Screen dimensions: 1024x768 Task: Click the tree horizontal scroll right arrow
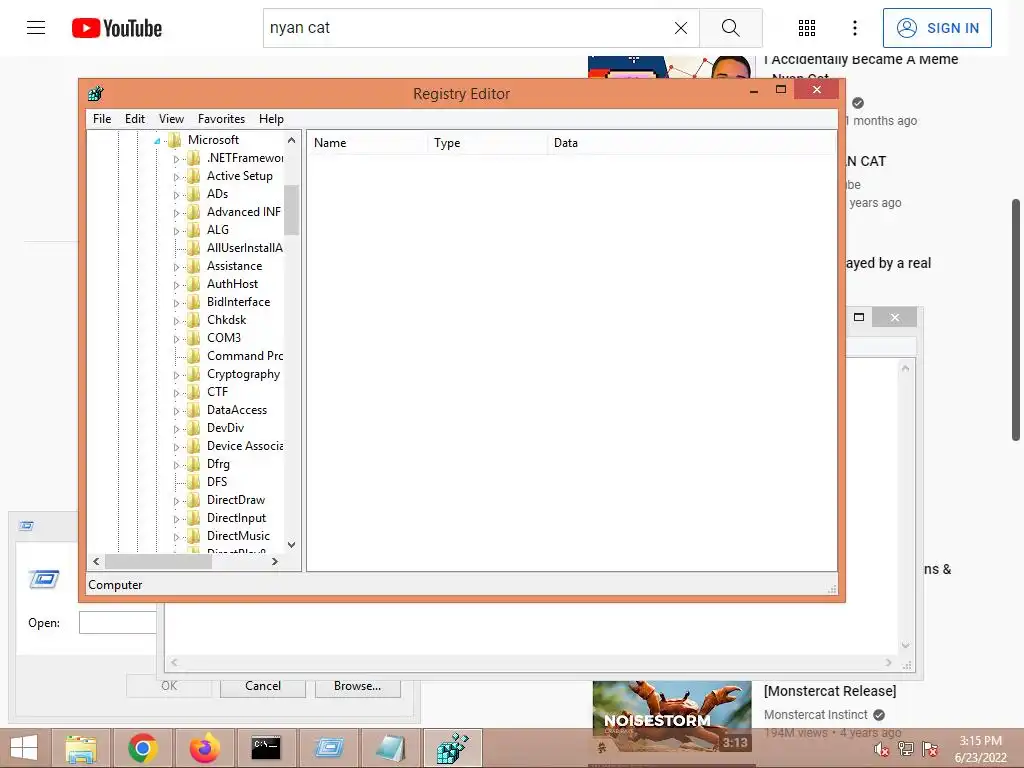[x=275, y=562]
